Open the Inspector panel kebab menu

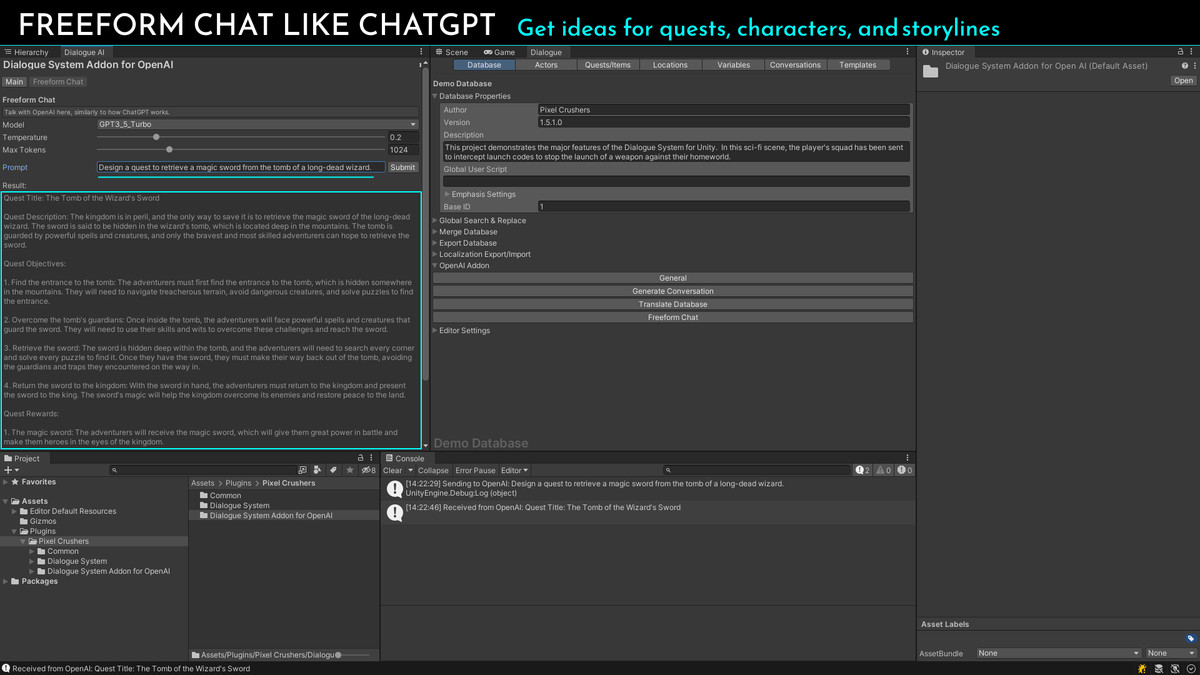1192,52
